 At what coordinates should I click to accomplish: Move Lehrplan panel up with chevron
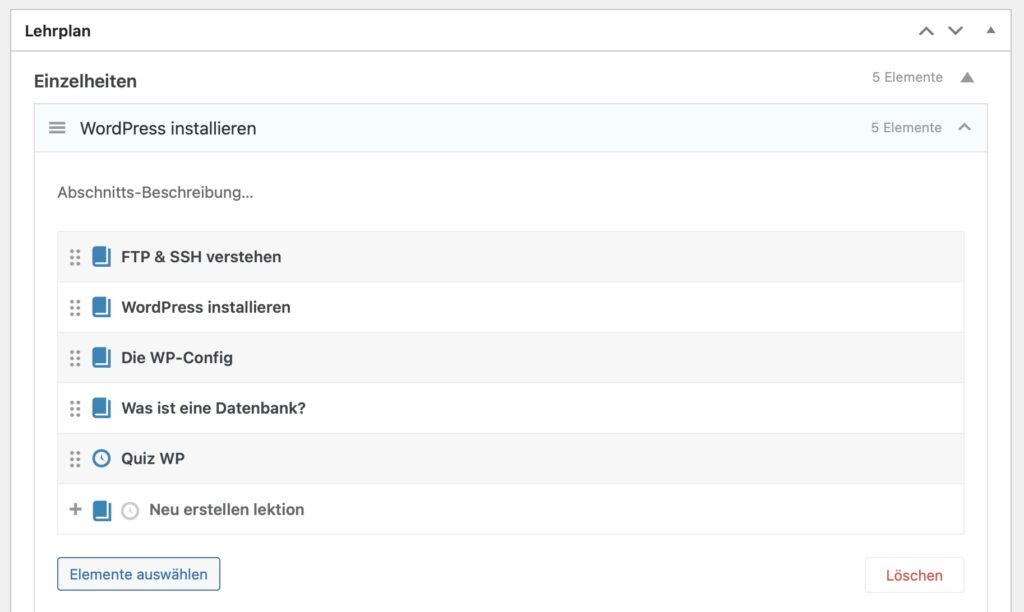pyautogui.click(x=926, y=31)
